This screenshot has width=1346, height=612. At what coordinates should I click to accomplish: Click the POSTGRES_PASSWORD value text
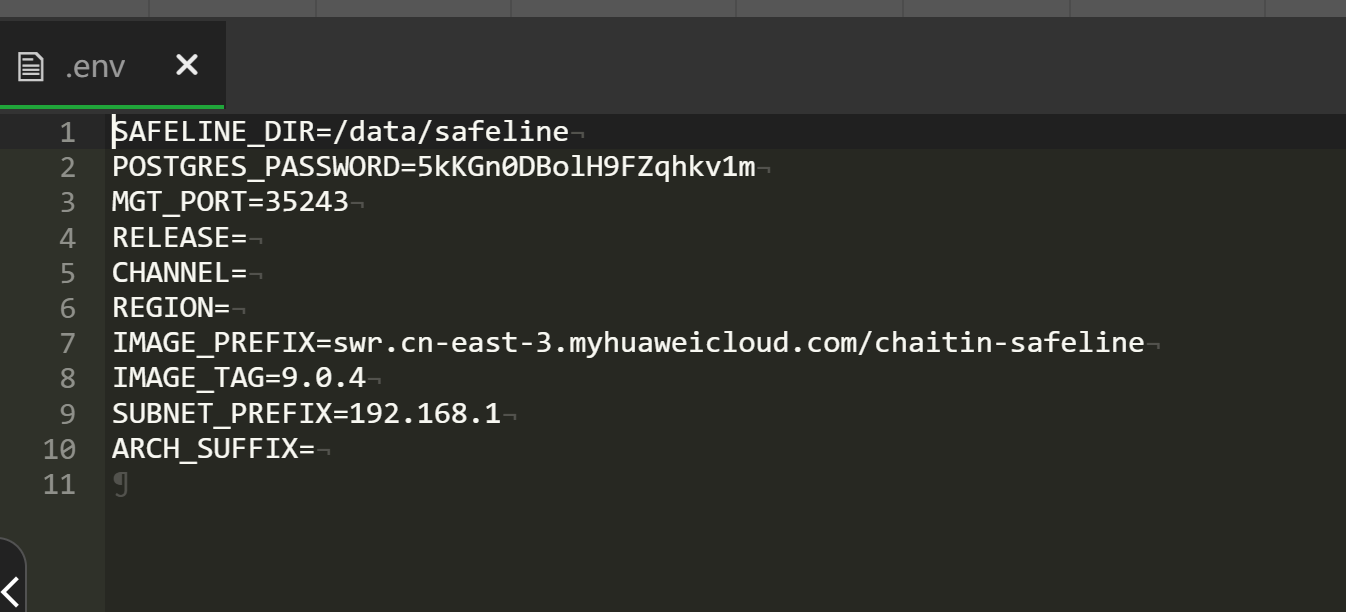tap(586, 167)
